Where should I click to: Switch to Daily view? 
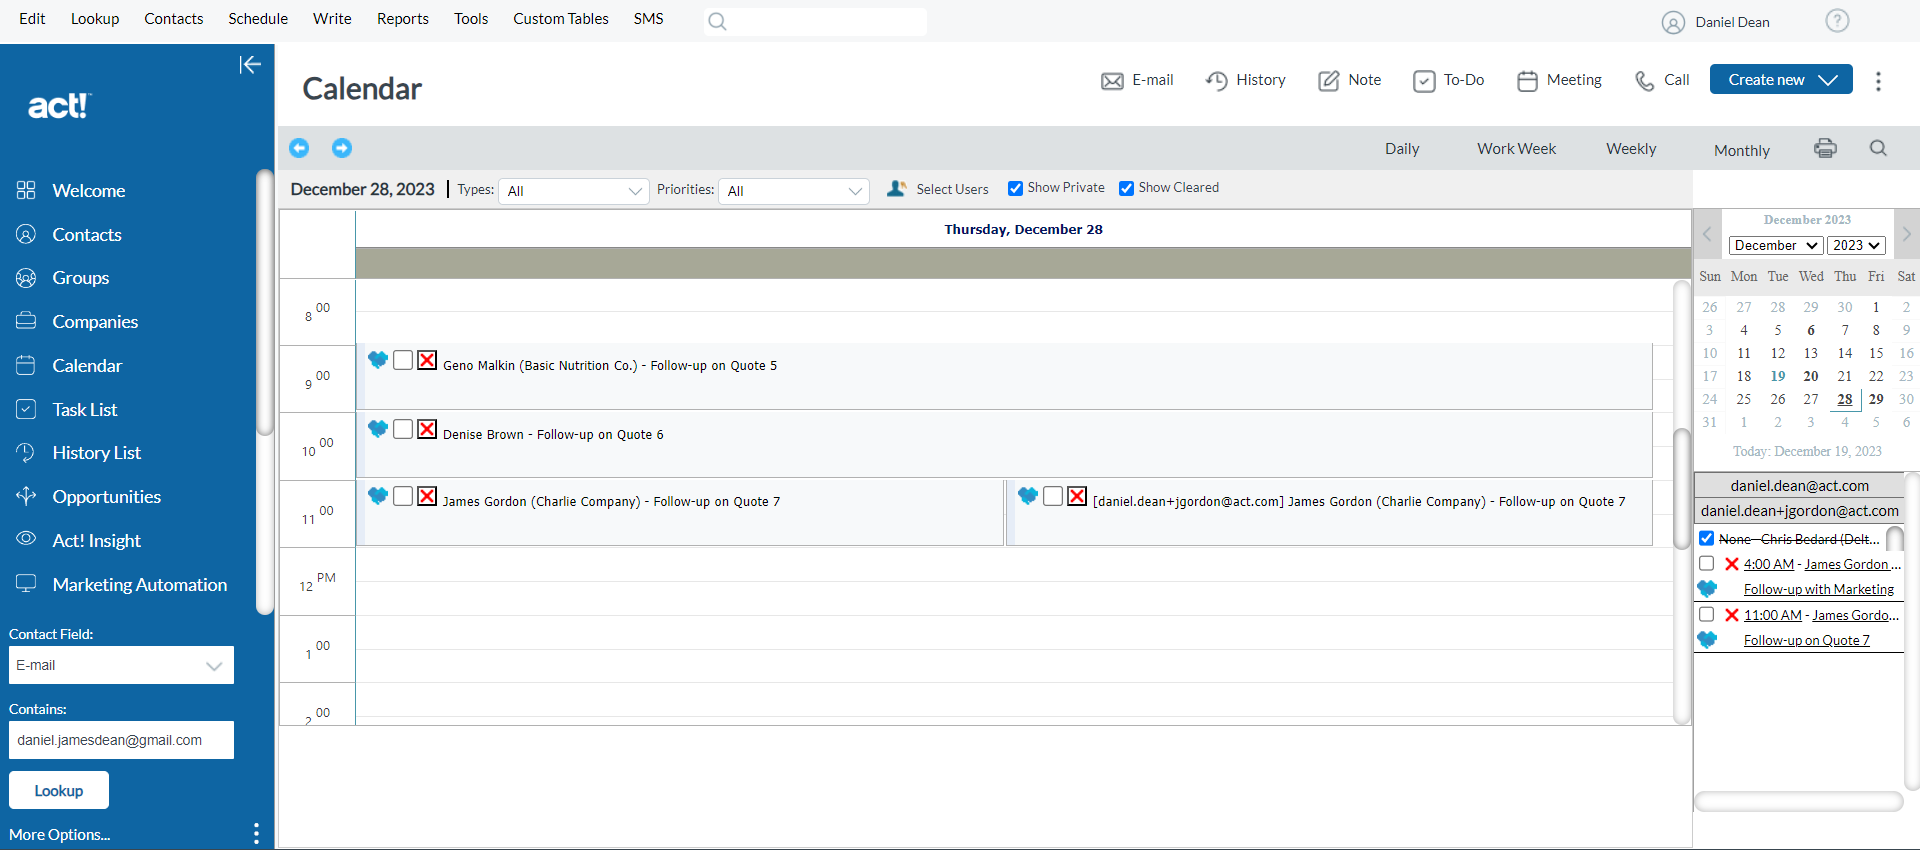click(1402, 149)
